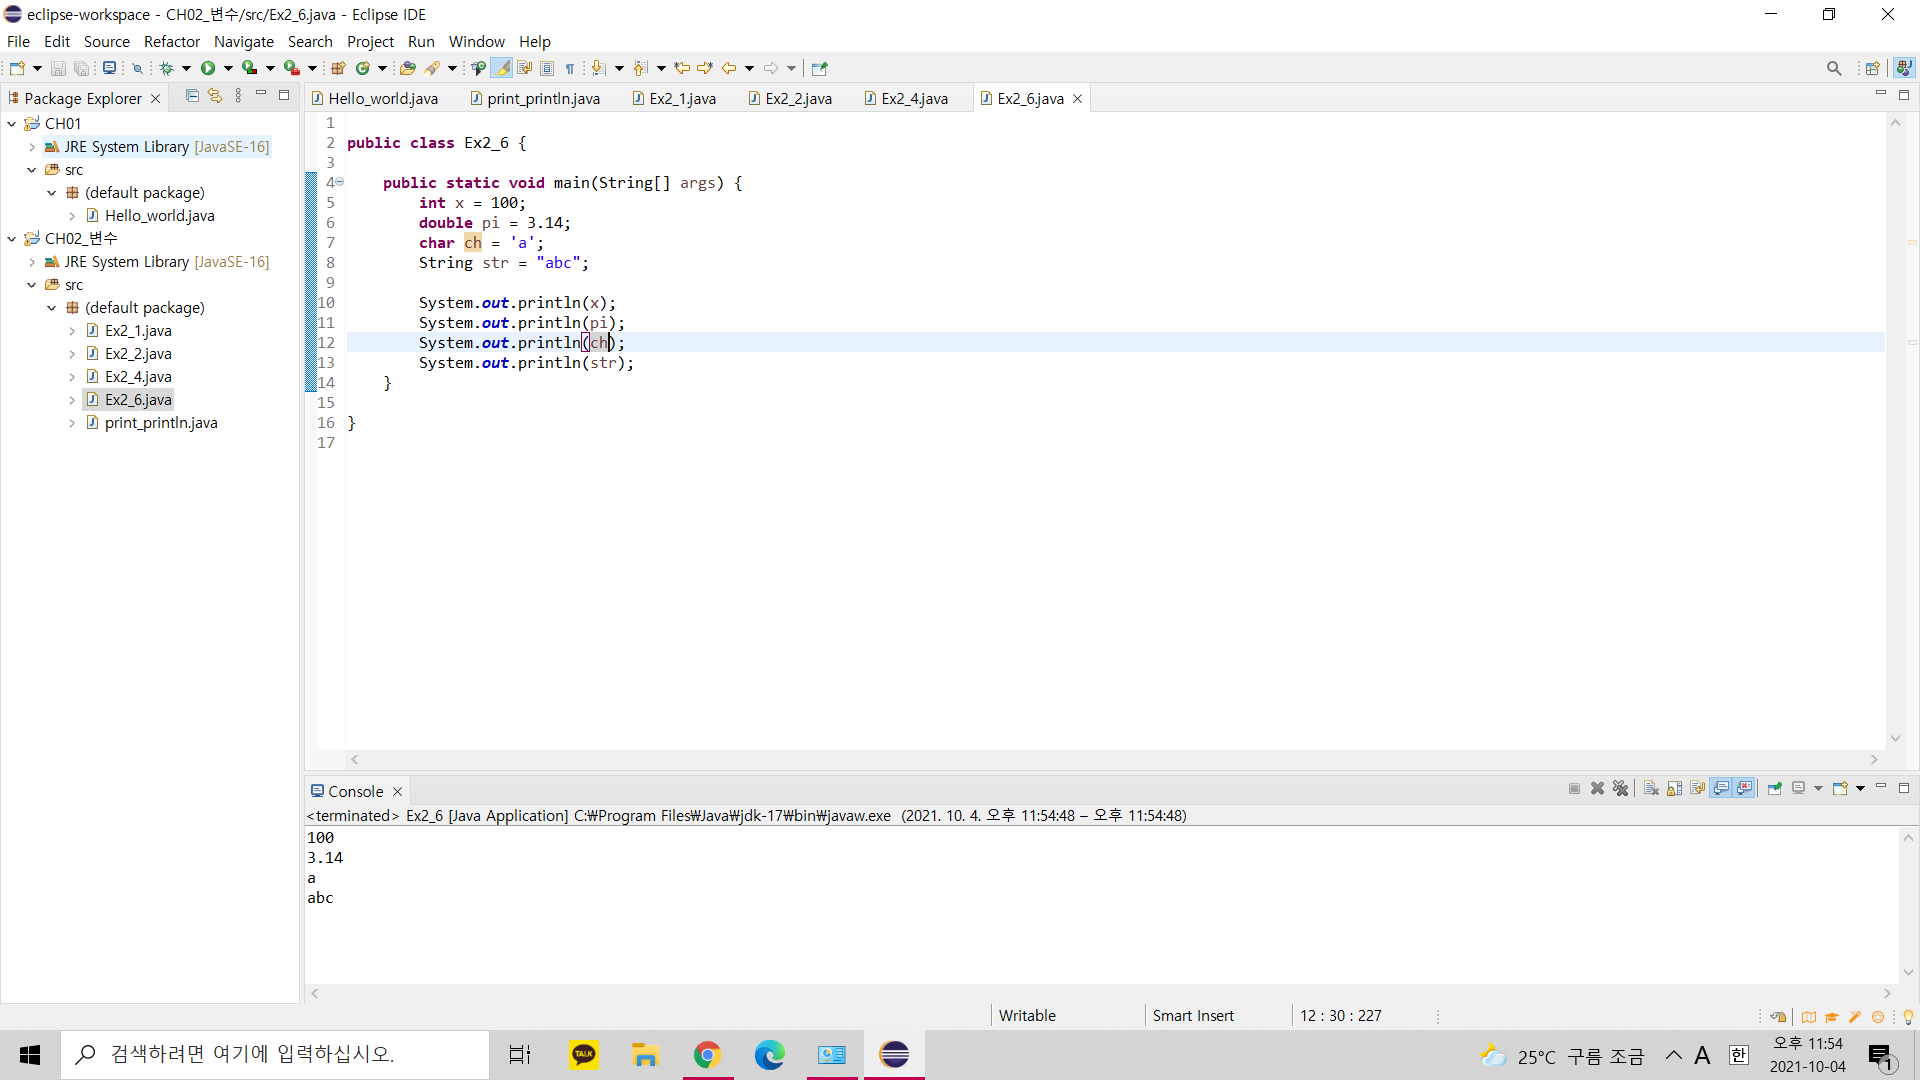This screenshot has width=1920, height=1080.
Task: Click the Open Type icon in toolbar
Action: point(407,68)
